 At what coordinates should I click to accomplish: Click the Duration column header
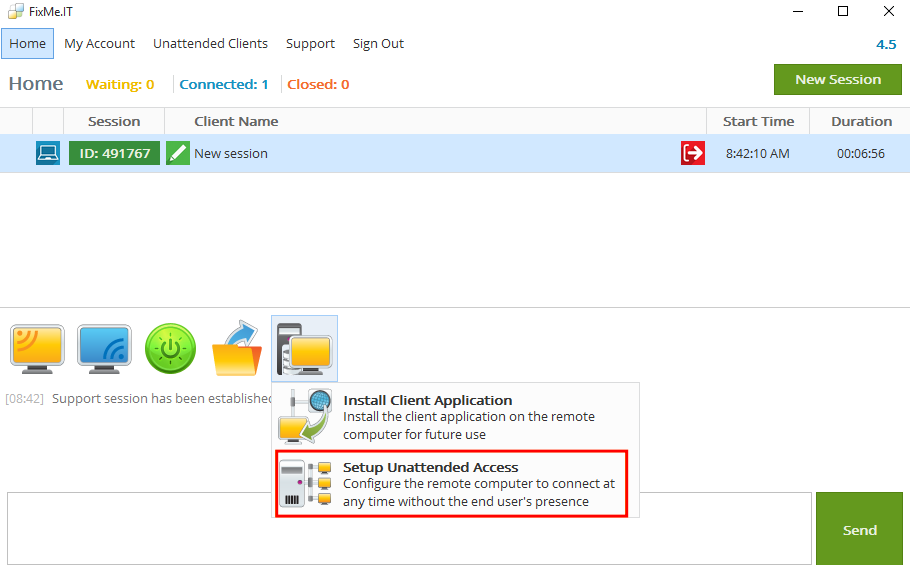(861, 121)
